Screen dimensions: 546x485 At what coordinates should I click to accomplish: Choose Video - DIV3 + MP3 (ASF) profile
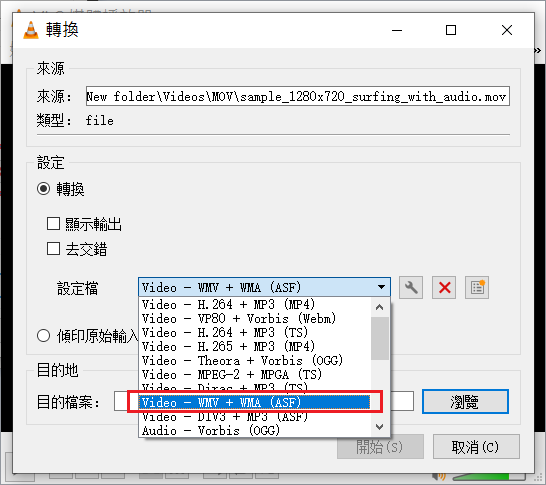(x=255, y=416)
